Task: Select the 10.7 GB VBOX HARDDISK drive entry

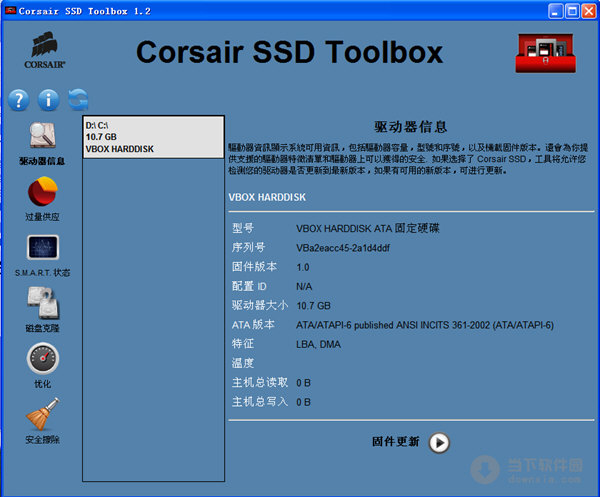Action: 153,137
